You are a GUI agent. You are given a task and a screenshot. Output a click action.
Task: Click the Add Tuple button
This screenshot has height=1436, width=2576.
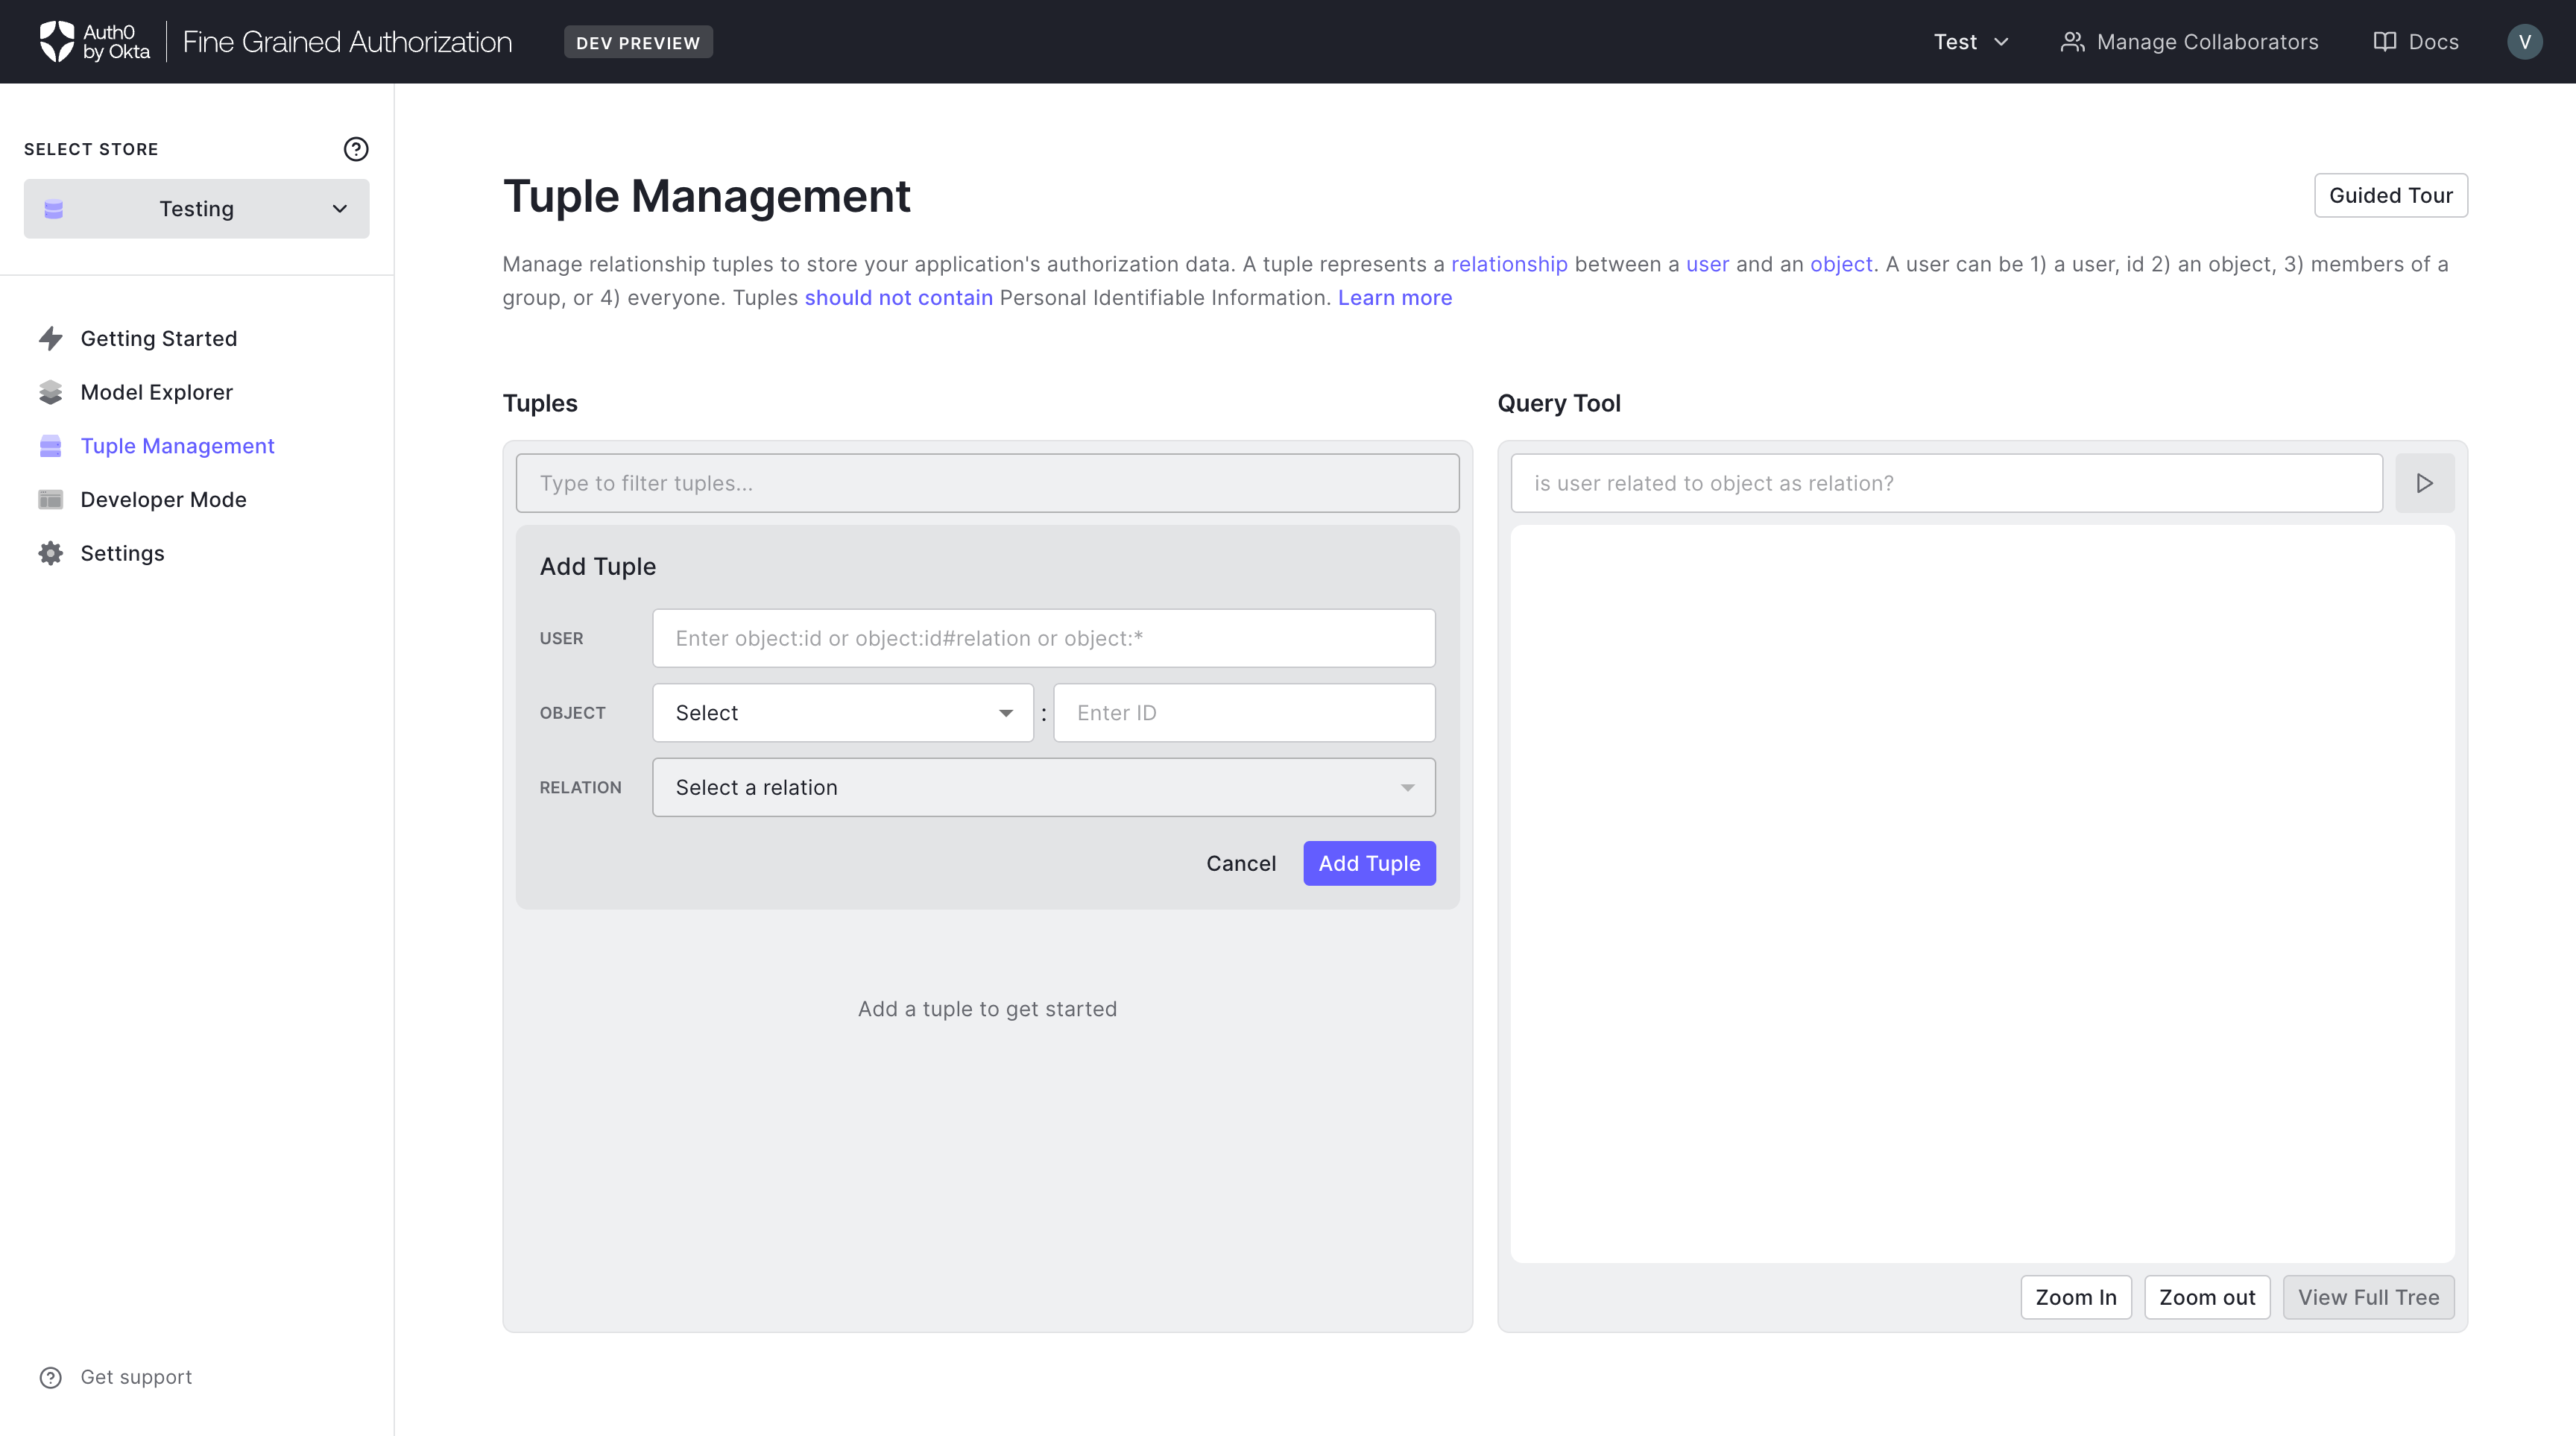coord(1369,863)
